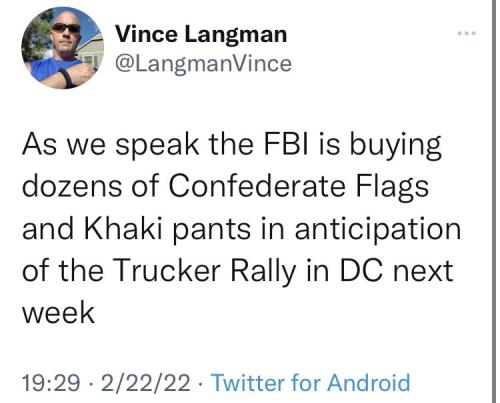Click the 2/22/22 tweet date
Viewport: 500px width, 403px height.
click(146, 383)
